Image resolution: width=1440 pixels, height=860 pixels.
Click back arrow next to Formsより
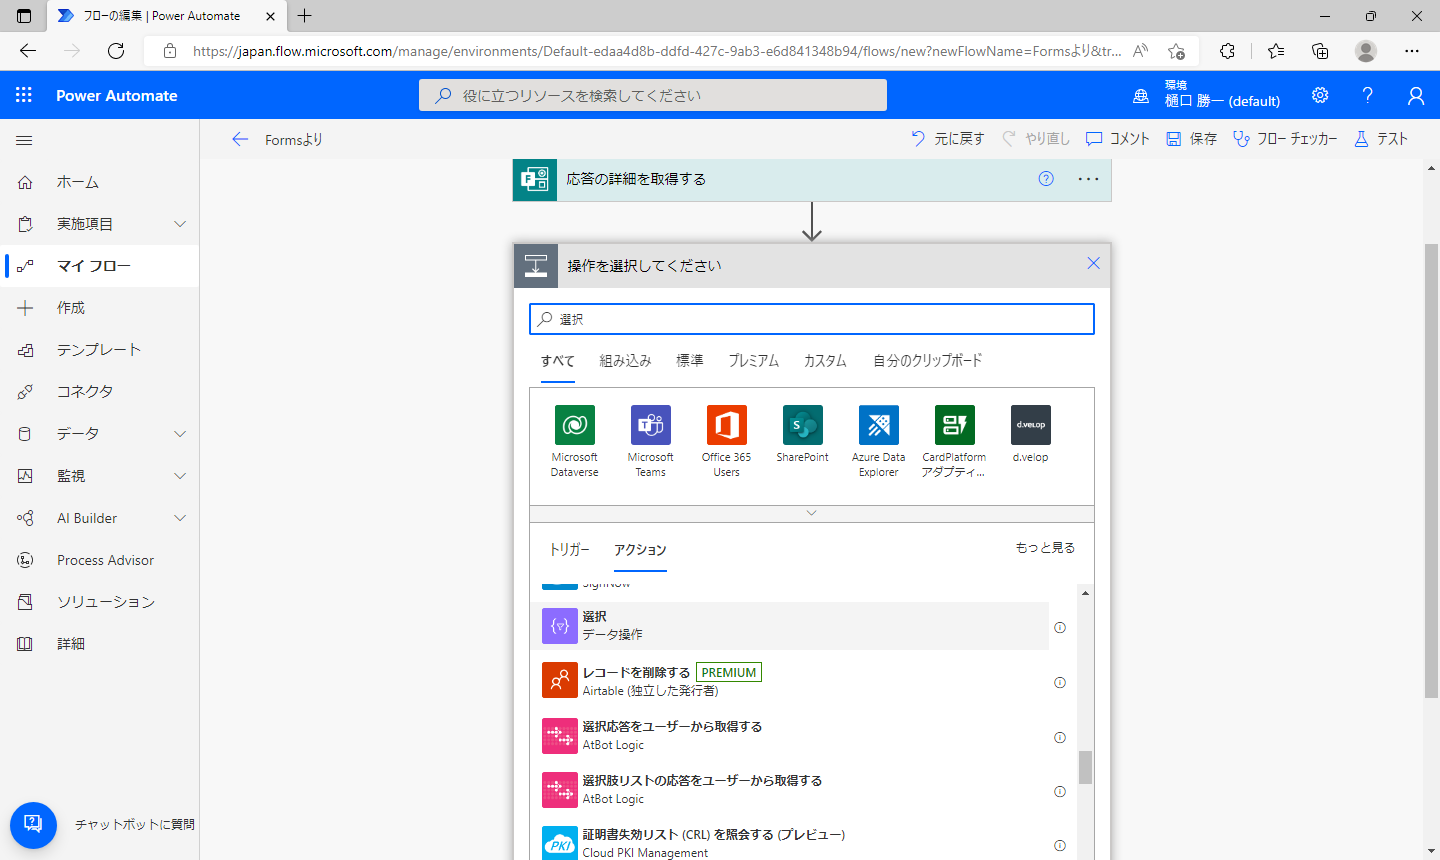[x=240, y=139]
